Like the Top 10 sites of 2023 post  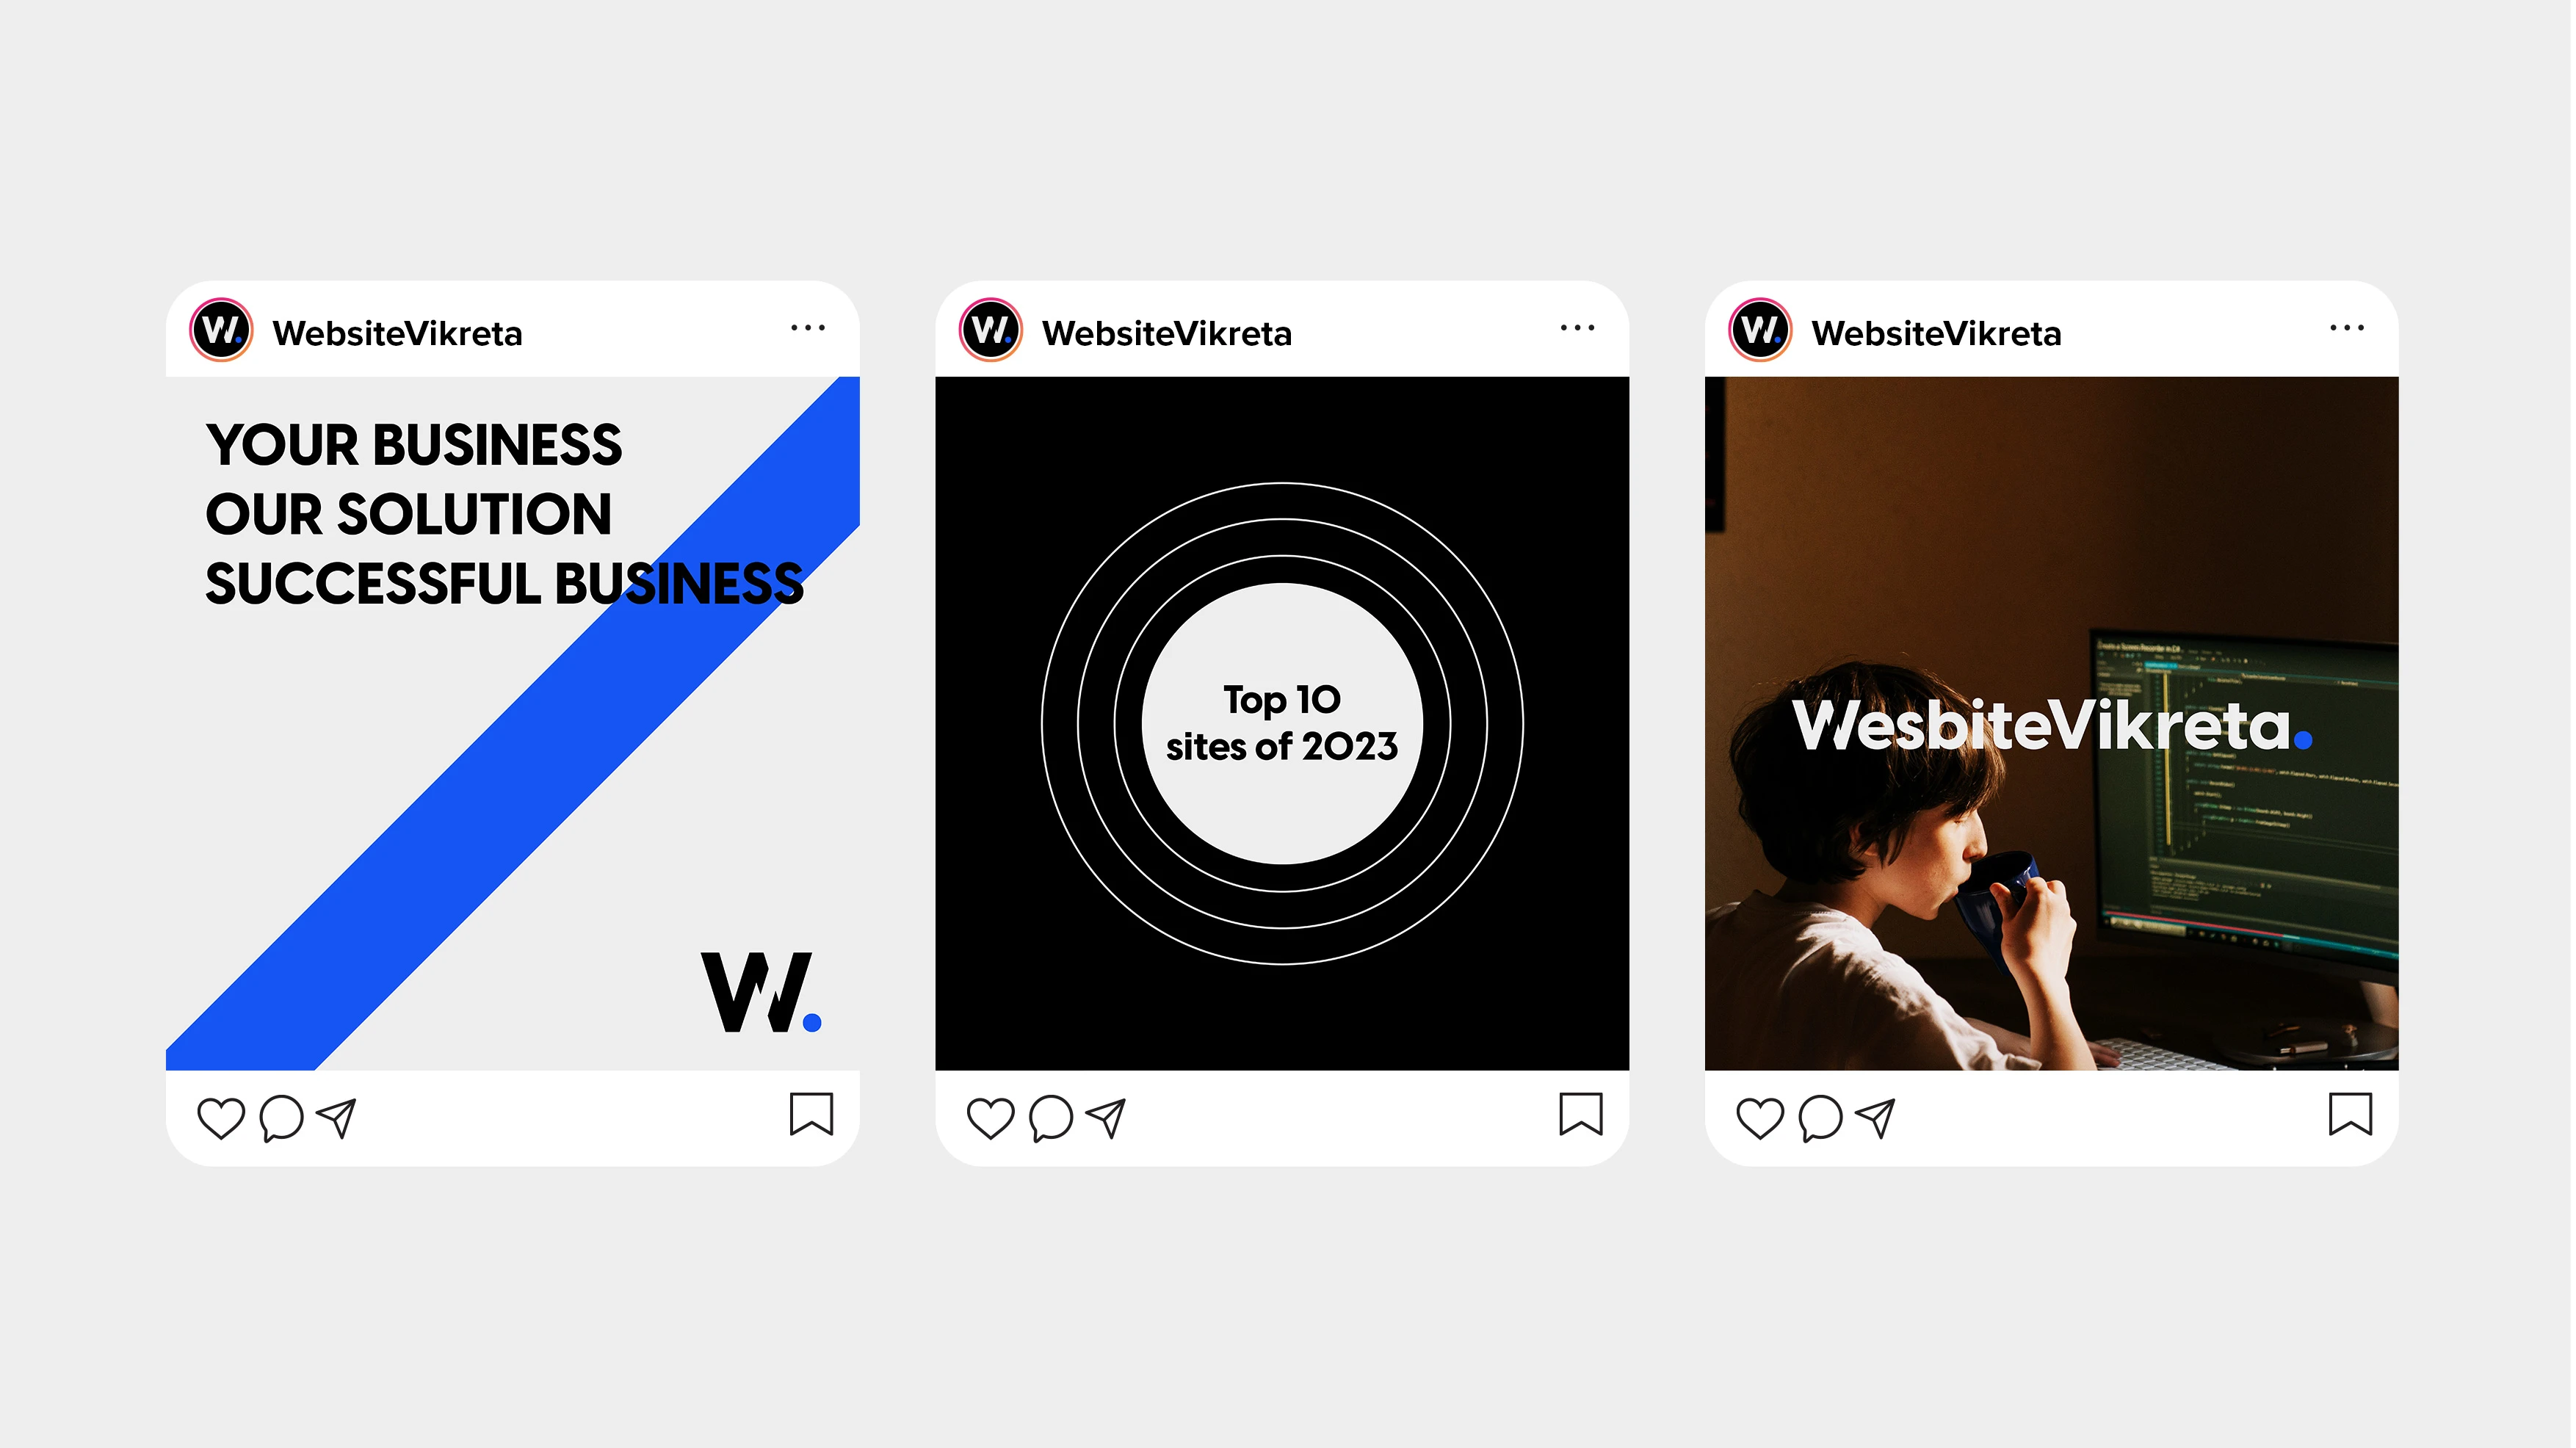991,1118
